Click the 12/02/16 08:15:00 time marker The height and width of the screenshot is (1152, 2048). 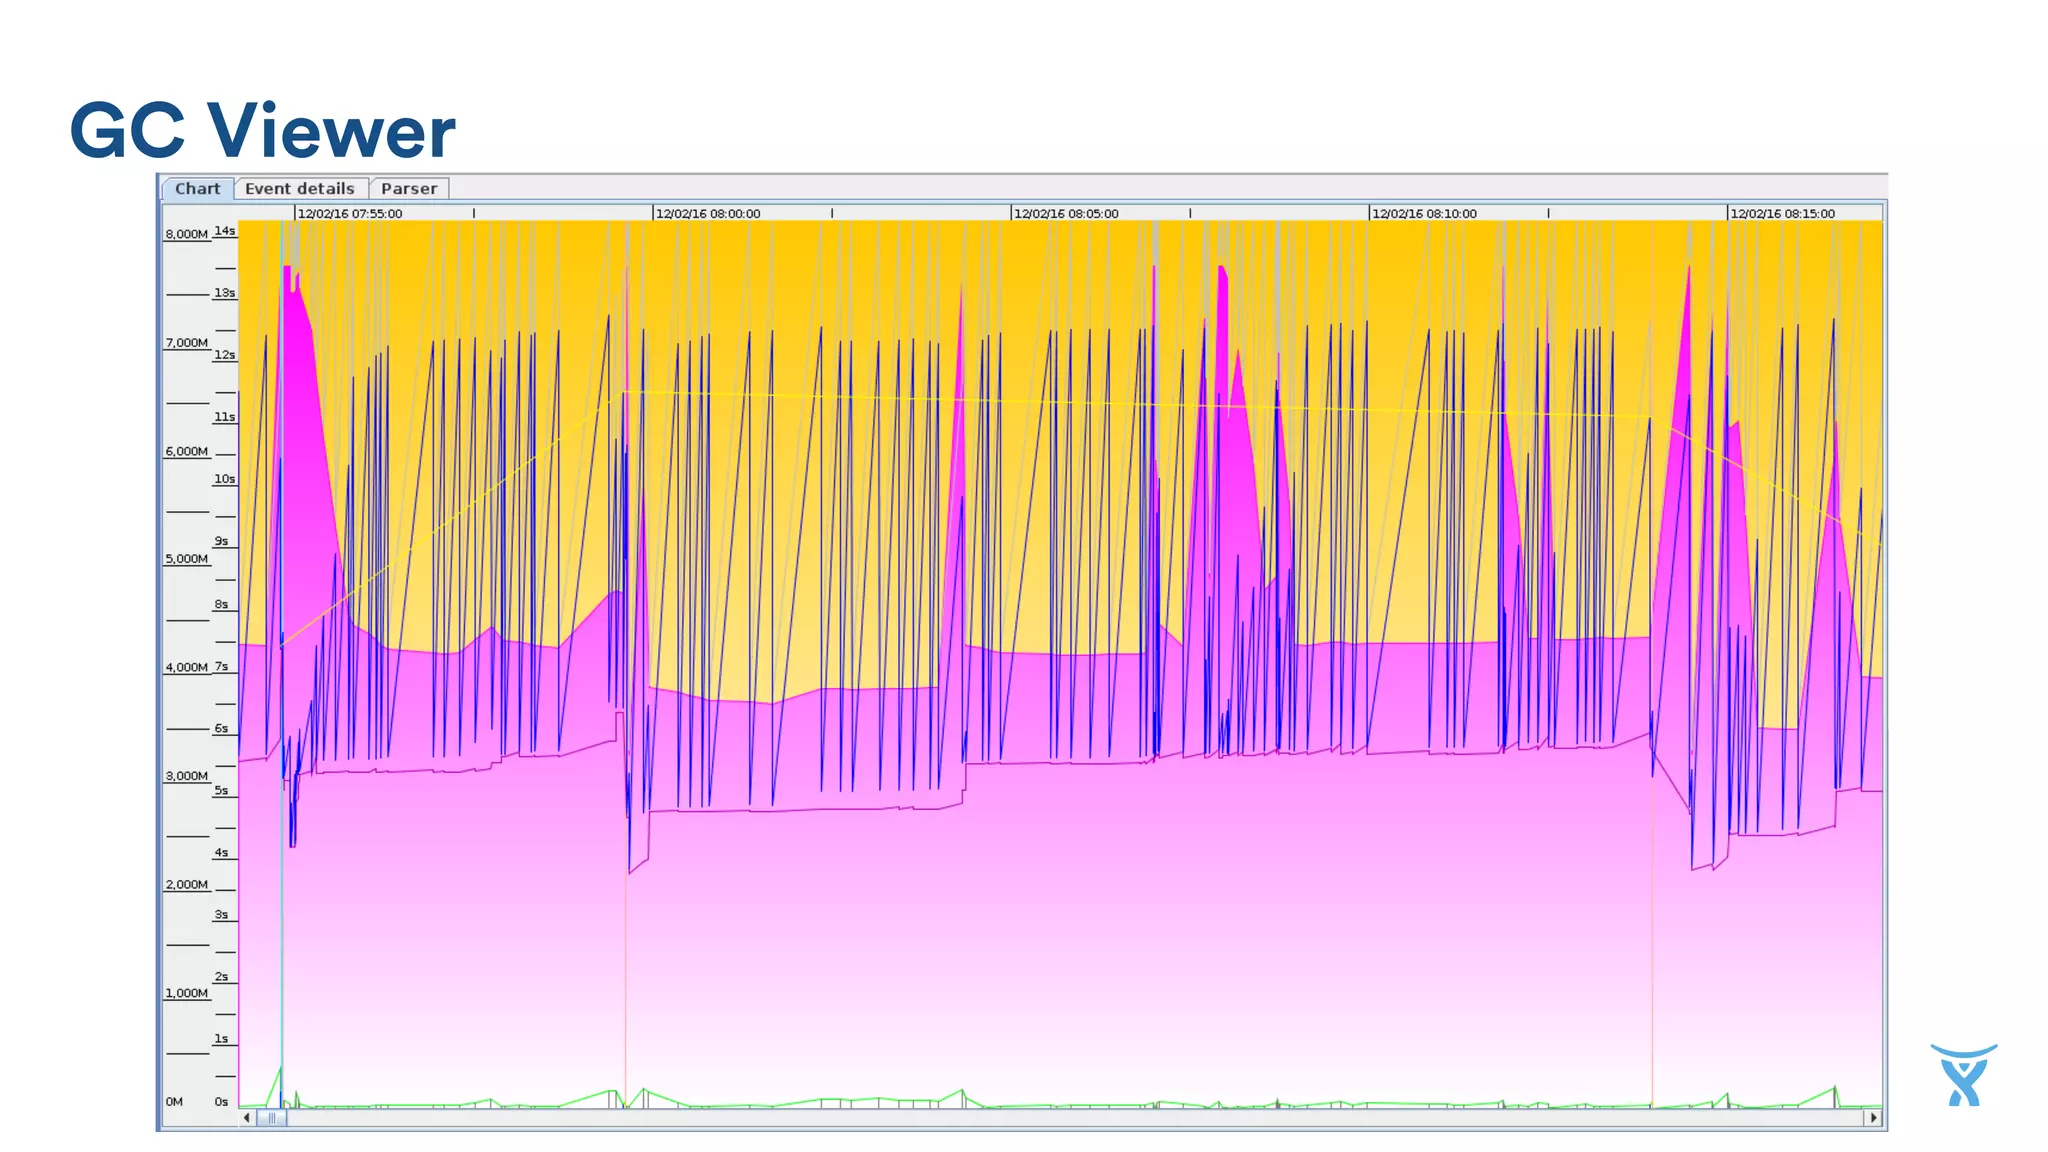(1782, 213)
